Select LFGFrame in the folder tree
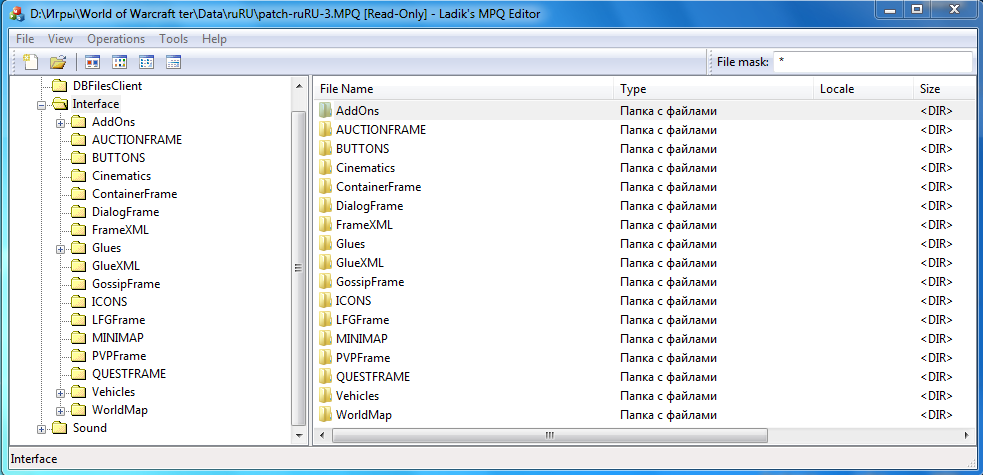This screenshot has height=475, width=983. point(118,320)
